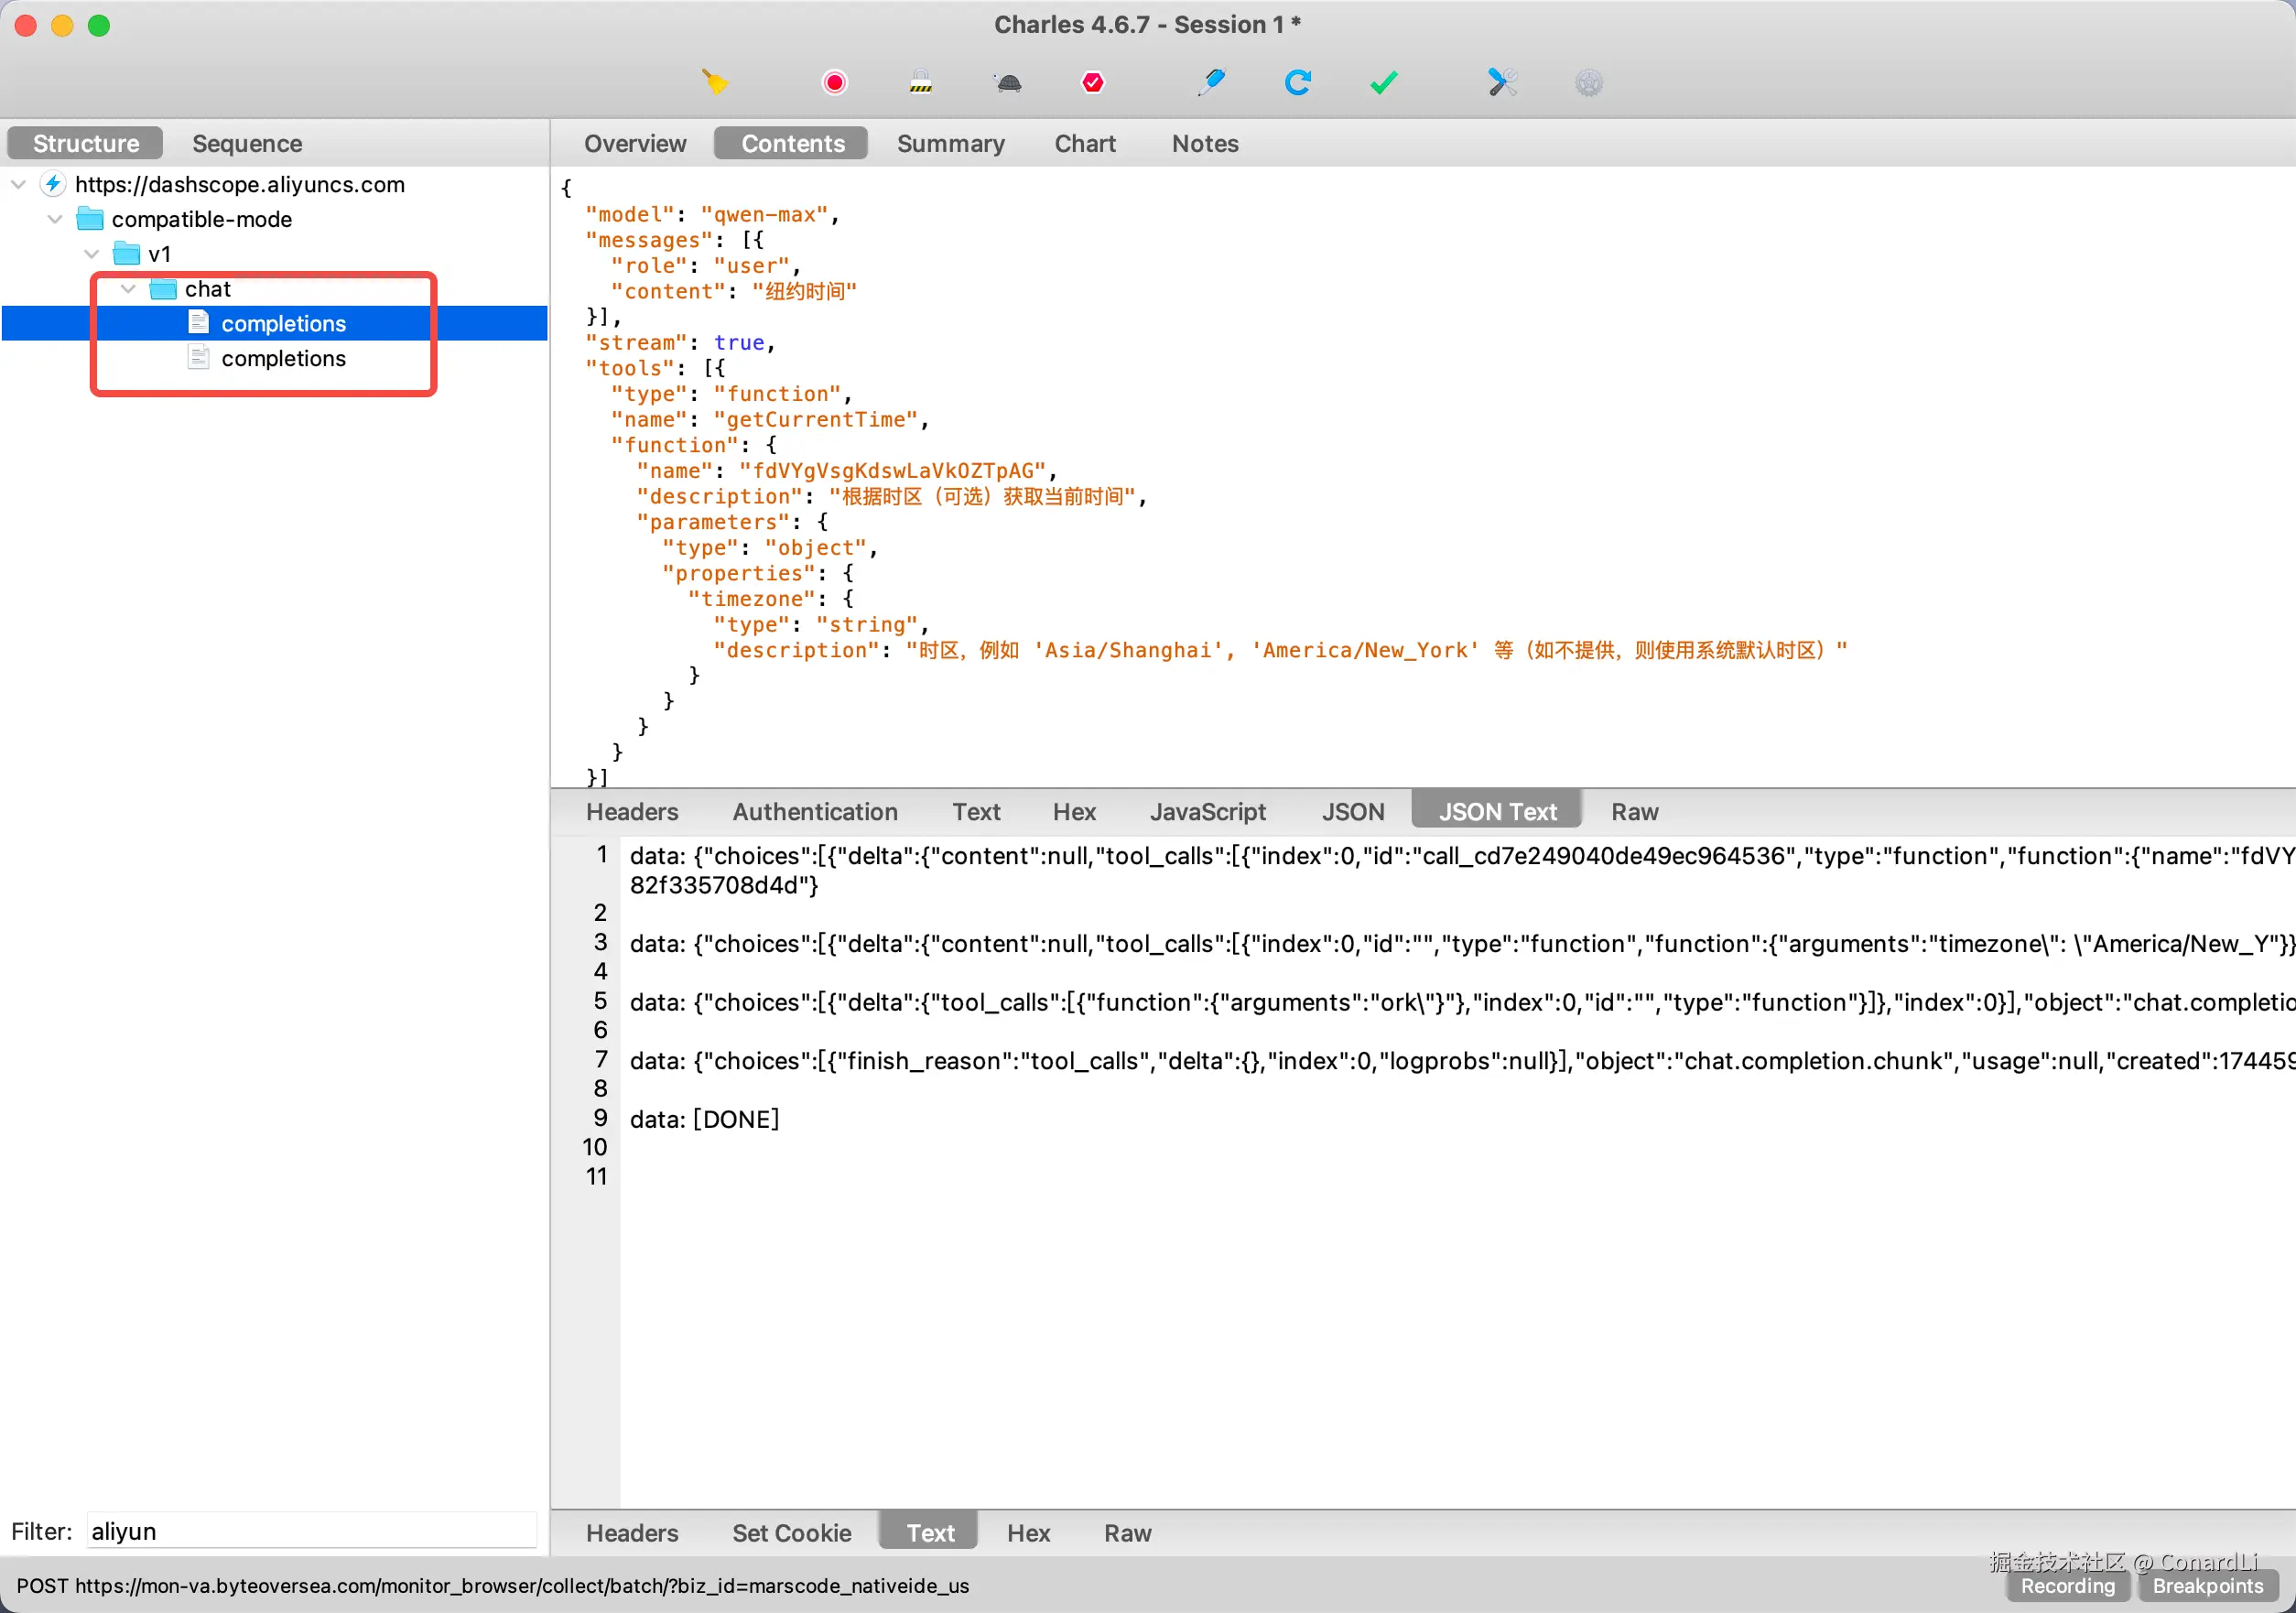
Task: Click the broom Clear Session icon
Action: pos(715,82)
